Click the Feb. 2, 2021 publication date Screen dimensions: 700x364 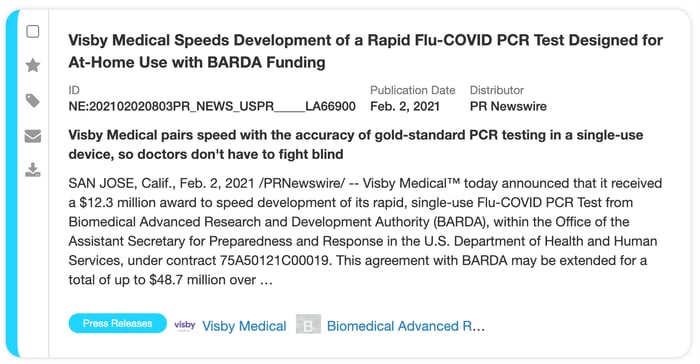pyautogui.click(x=405, y=106)
